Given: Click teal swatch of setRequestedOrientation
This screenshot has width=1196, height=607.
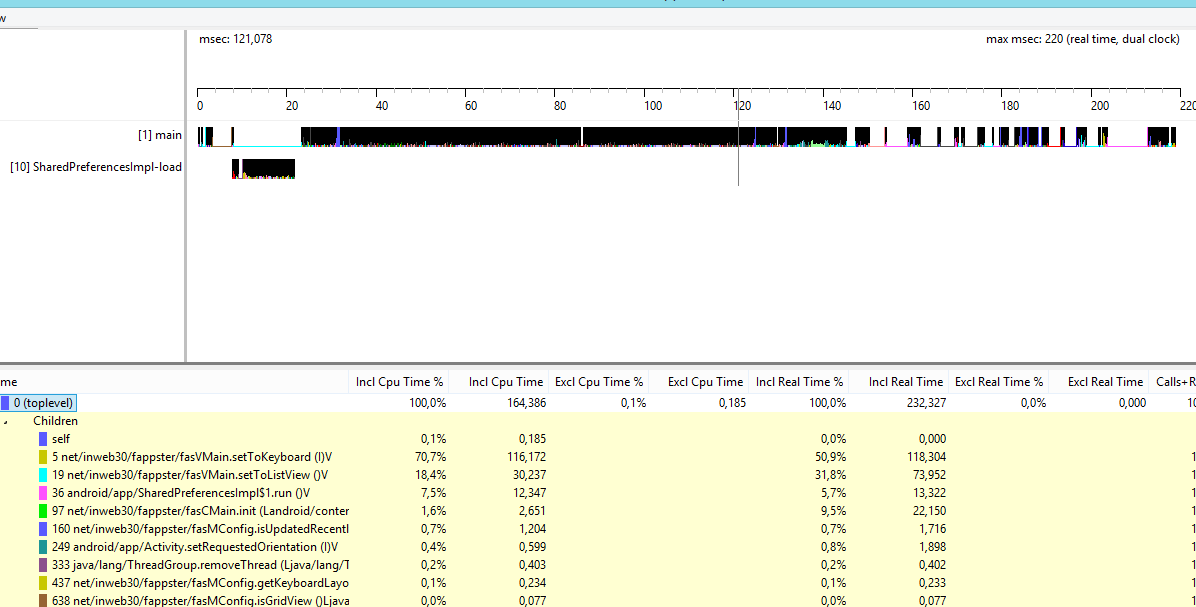Looking at the screenshot, I should tap(43, 547).
